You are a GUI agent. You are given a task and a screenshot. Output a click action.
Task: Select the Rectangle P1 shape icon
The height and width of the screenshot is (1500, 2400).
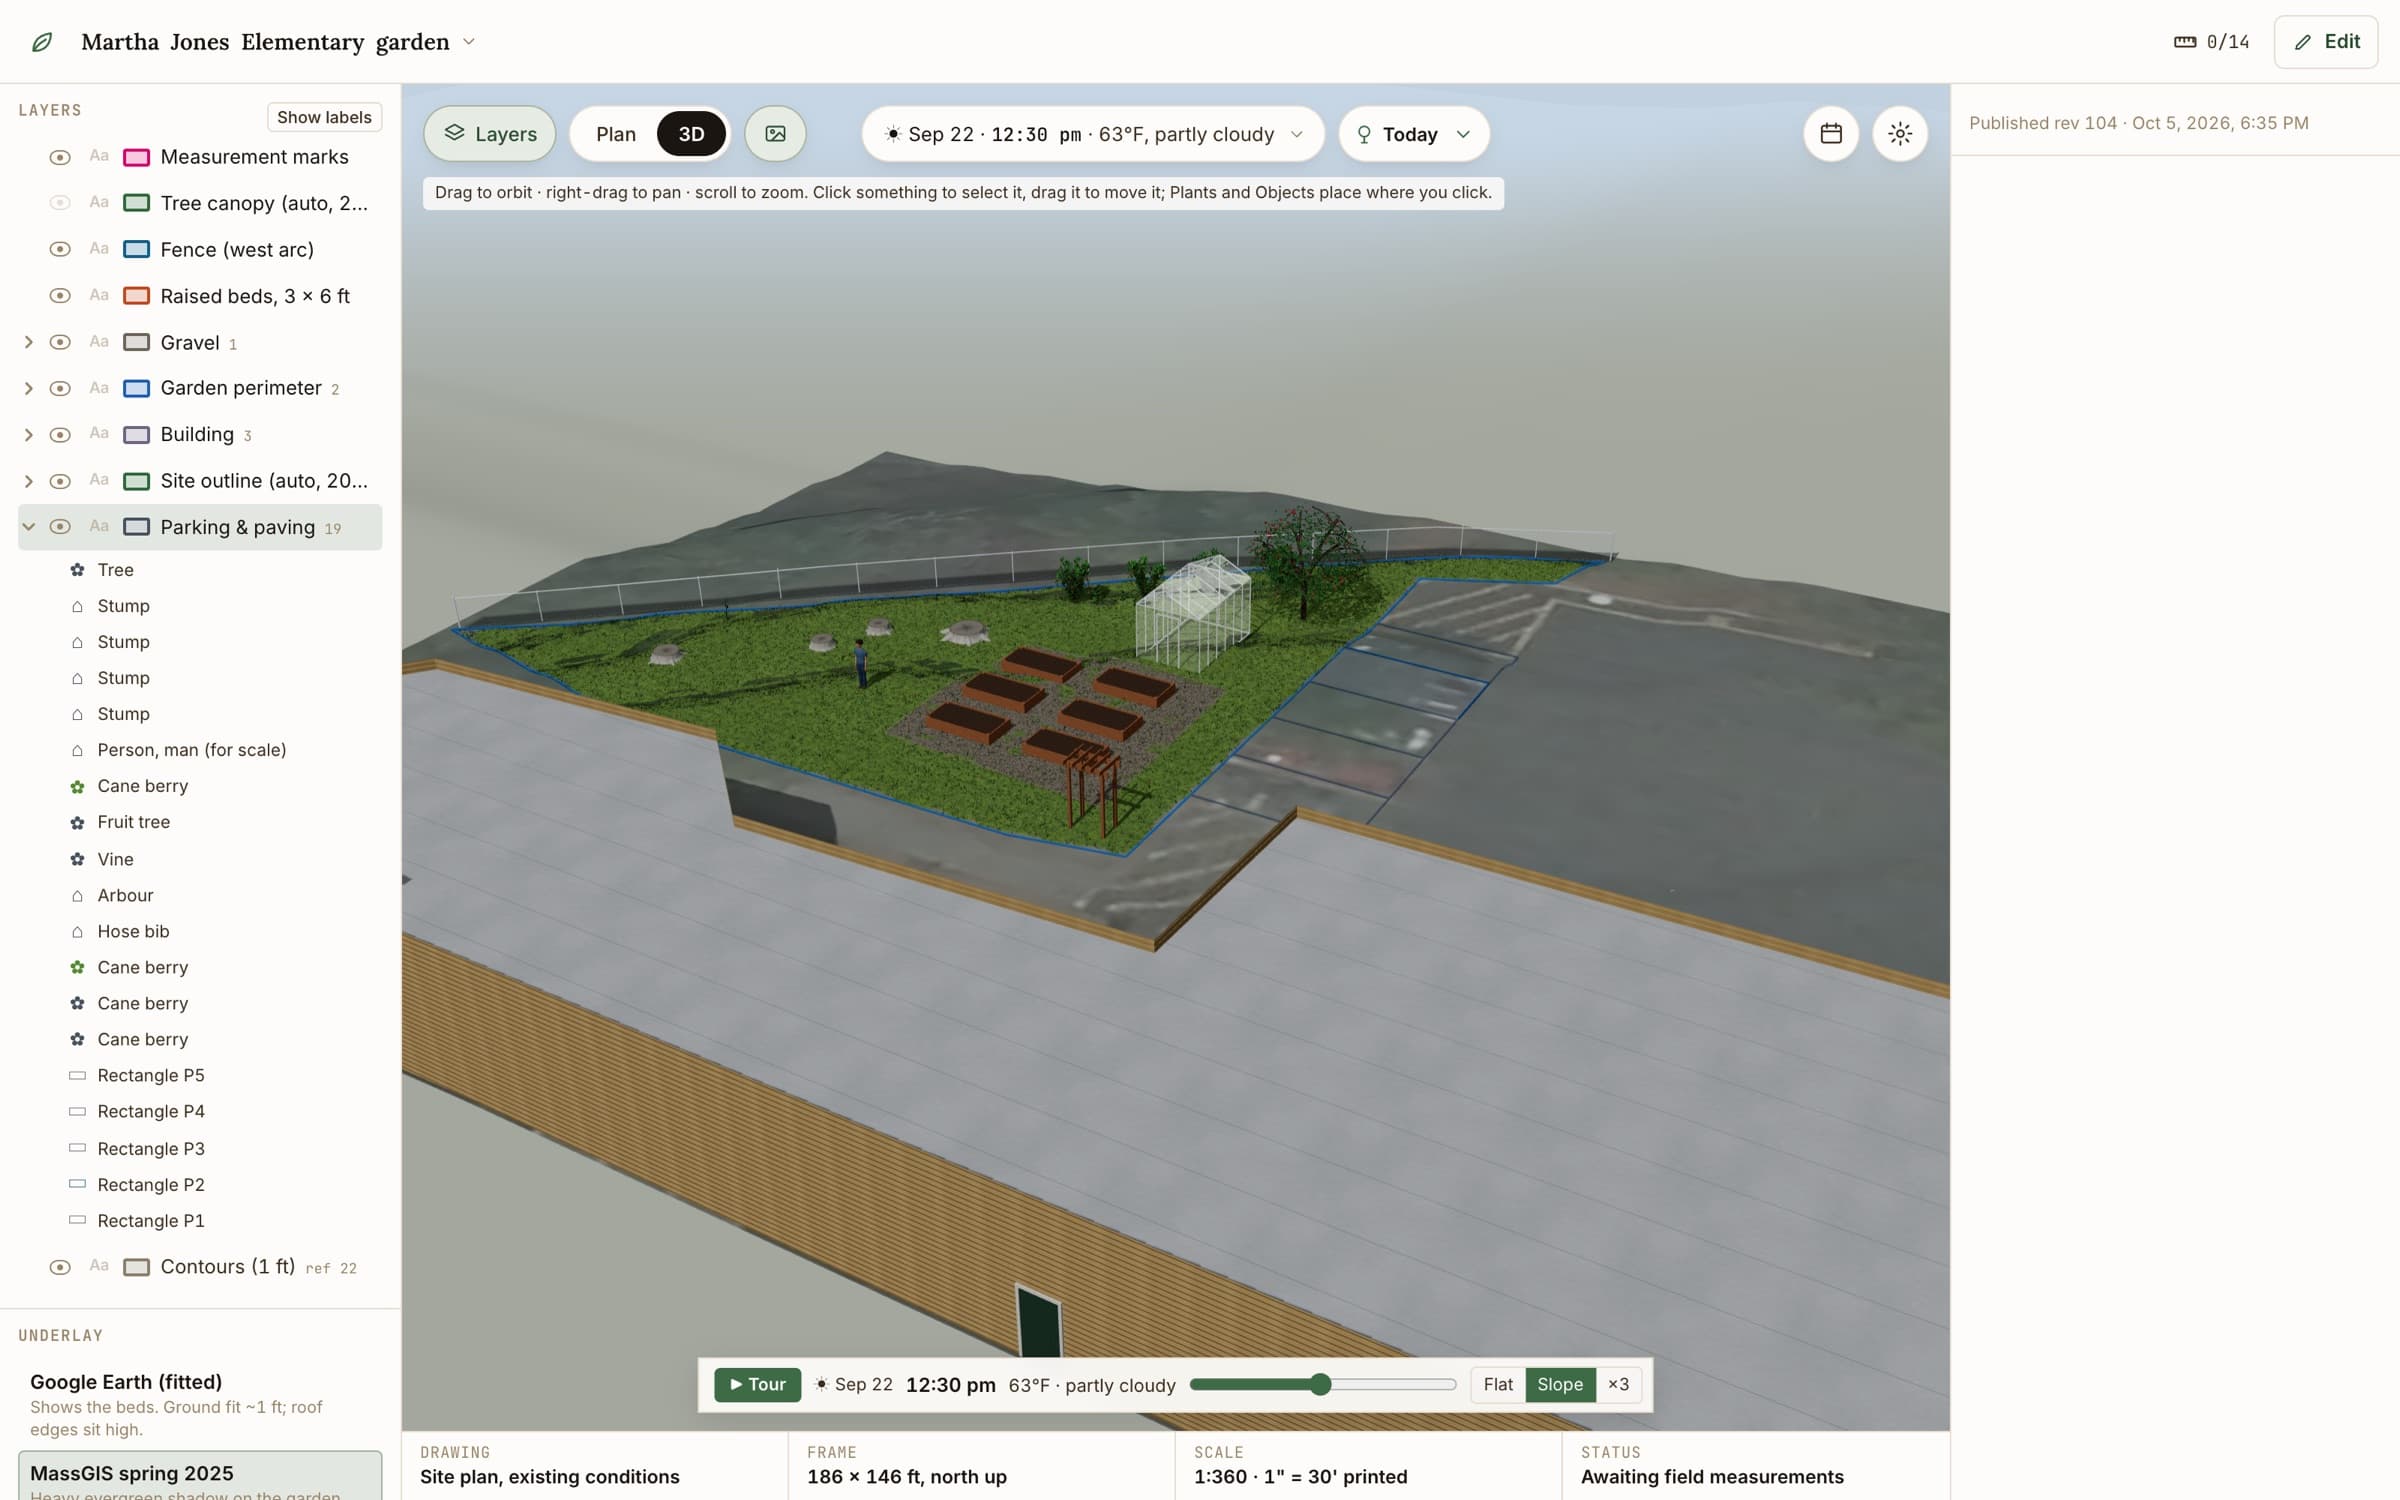pyautogui.click(x=77, y=1221)
